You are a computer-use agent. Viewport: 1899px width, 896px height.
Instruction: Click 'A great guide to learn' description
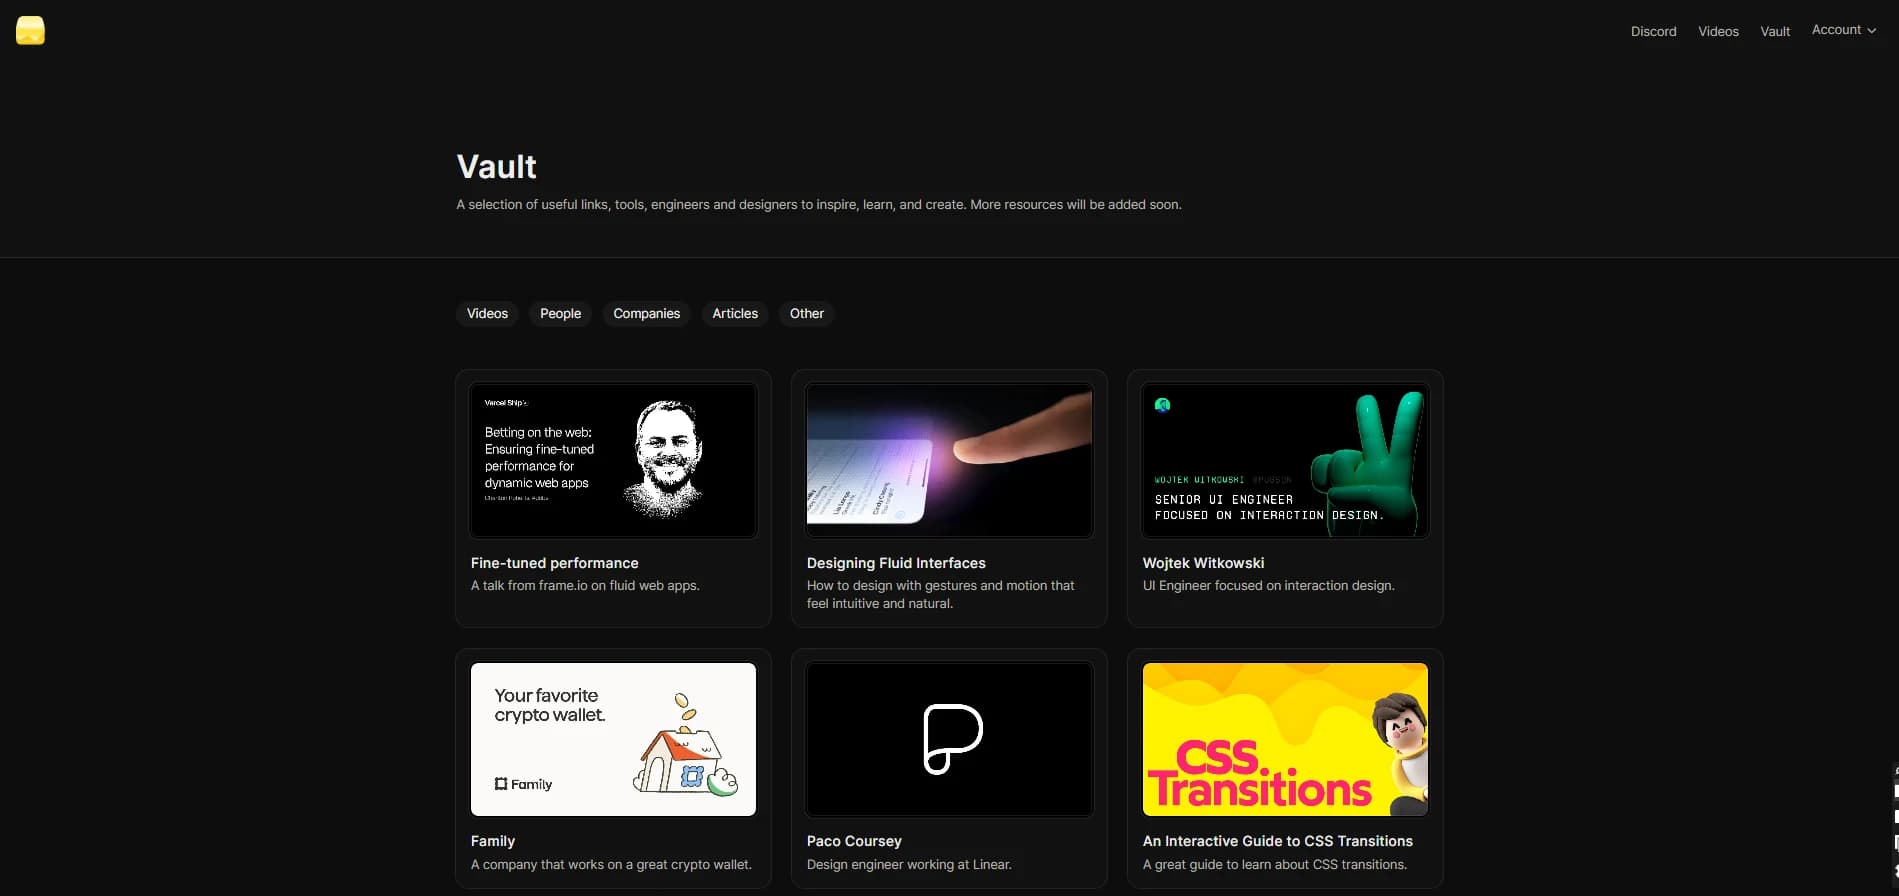[x=1275, y=864]
